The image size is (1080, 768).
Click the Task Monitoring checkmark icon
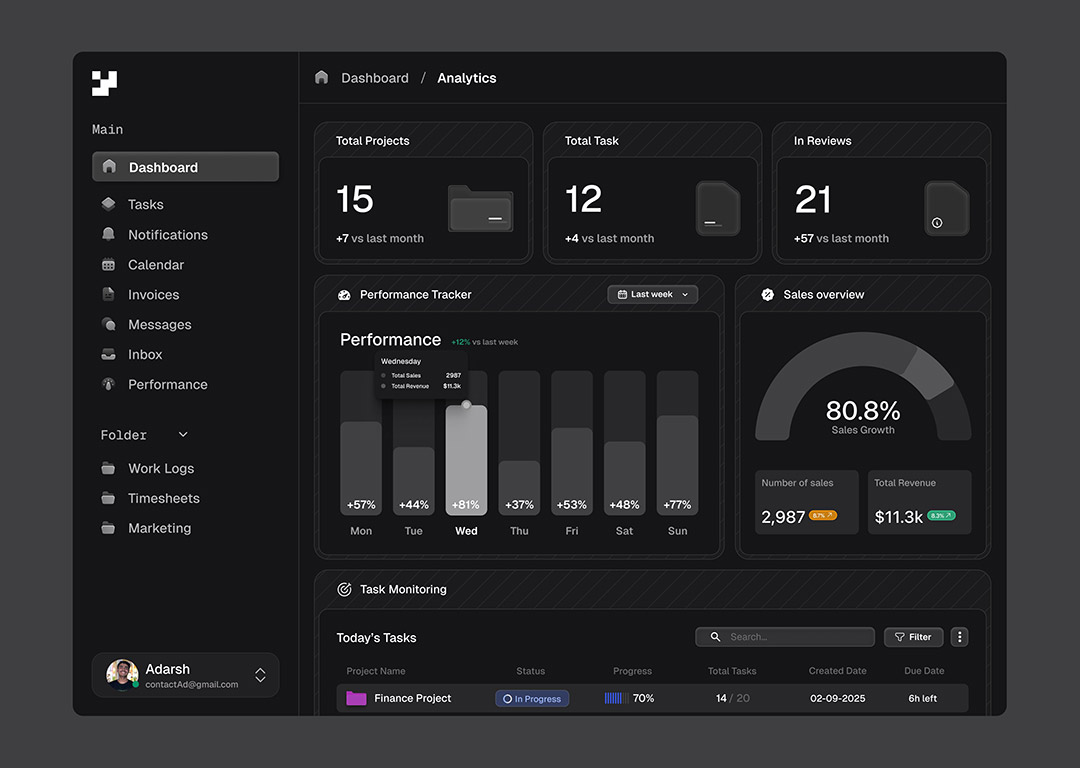(344, 589)
